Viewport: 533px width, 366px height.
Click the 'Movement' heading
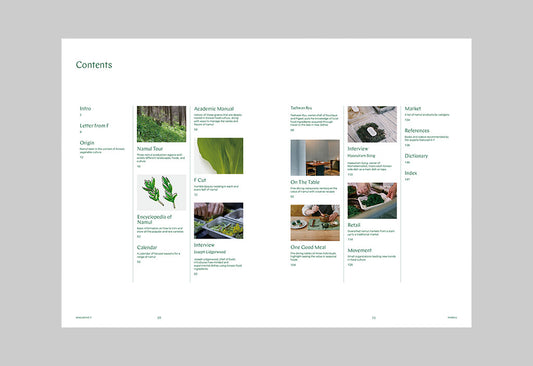click(x=359, y=250)
